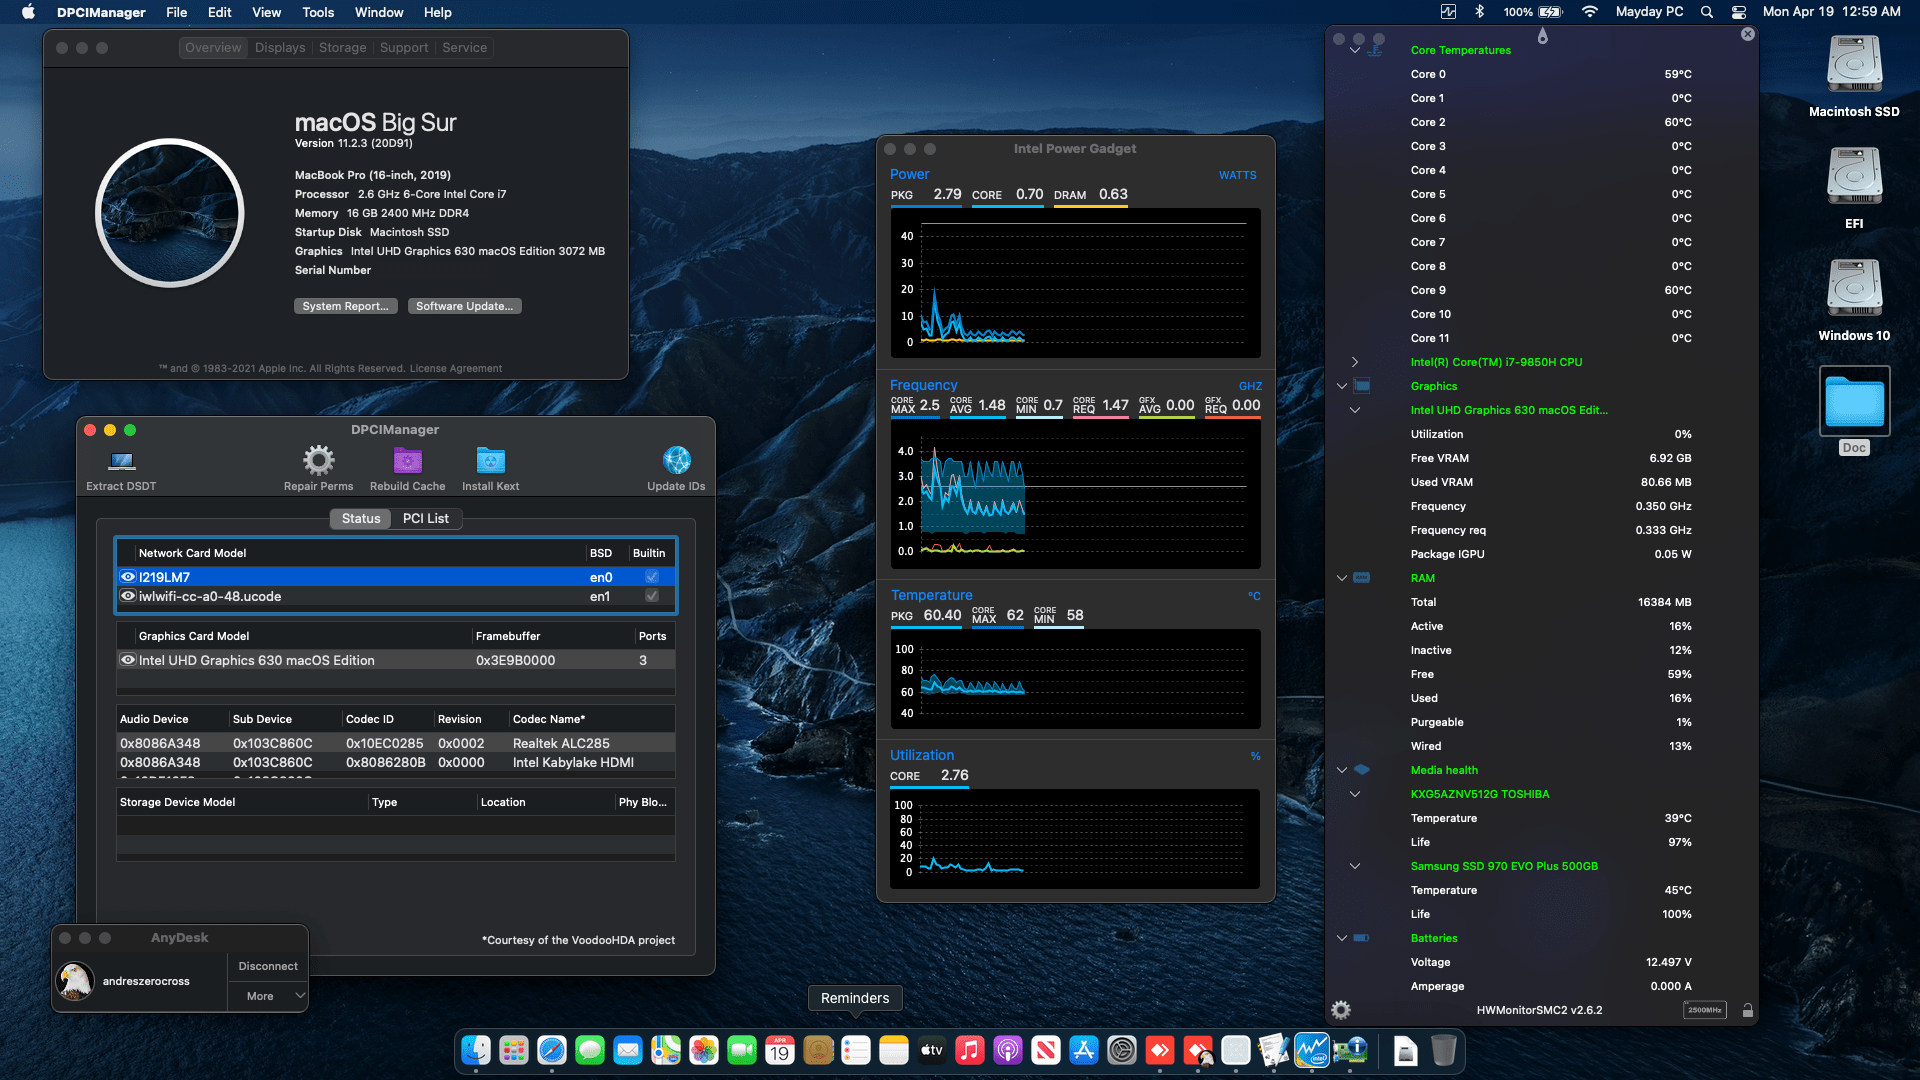Collapse the Batteries section
1920x1080 pixels.
(1342, 938)
